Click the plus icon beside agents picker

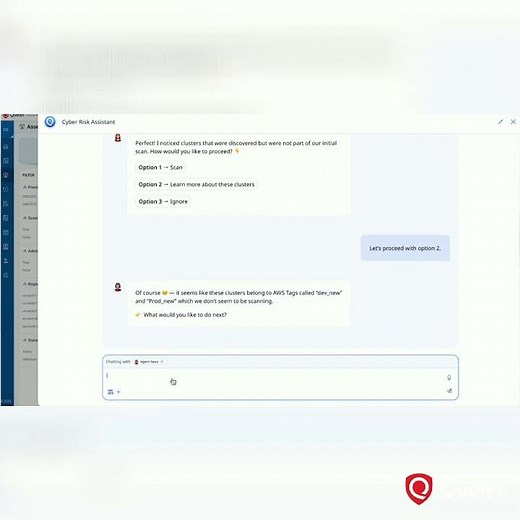coord(118,392)
